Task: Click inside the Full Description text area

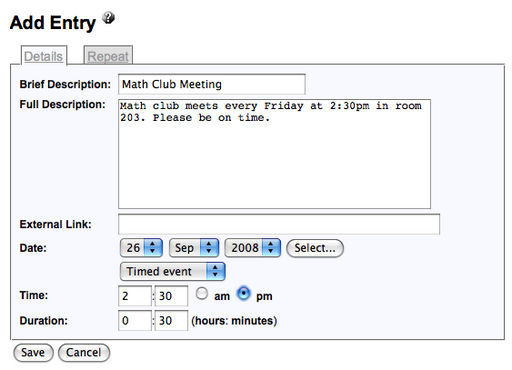Action: [x=274, y=154]
